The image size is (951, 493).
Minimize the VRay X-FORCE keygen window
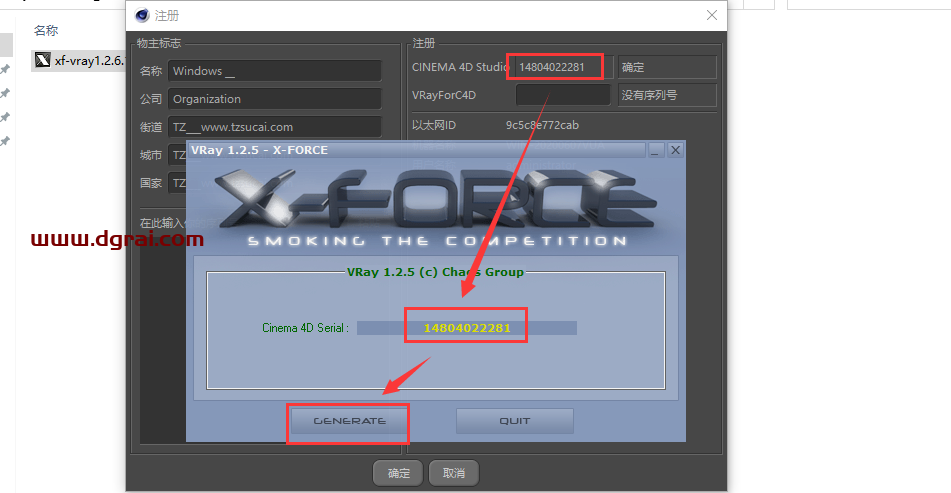pos(655,150)
